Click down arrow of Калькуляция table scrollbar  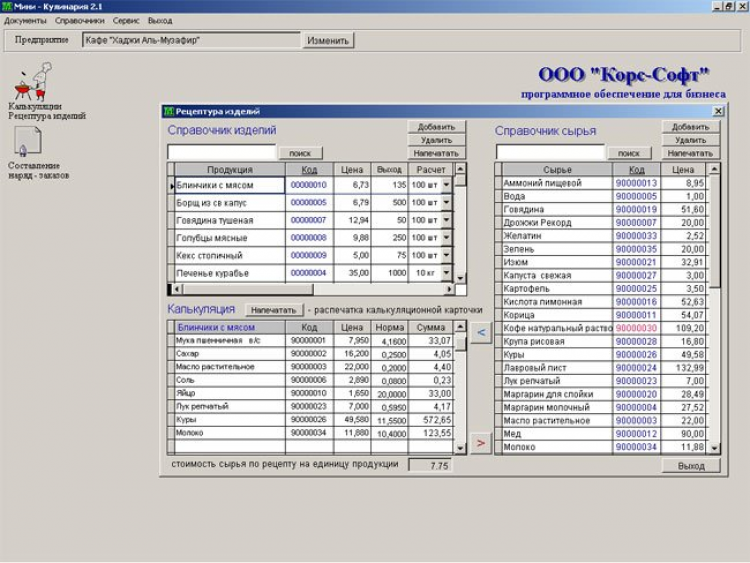pyautogui.click(x=460, y=448)
